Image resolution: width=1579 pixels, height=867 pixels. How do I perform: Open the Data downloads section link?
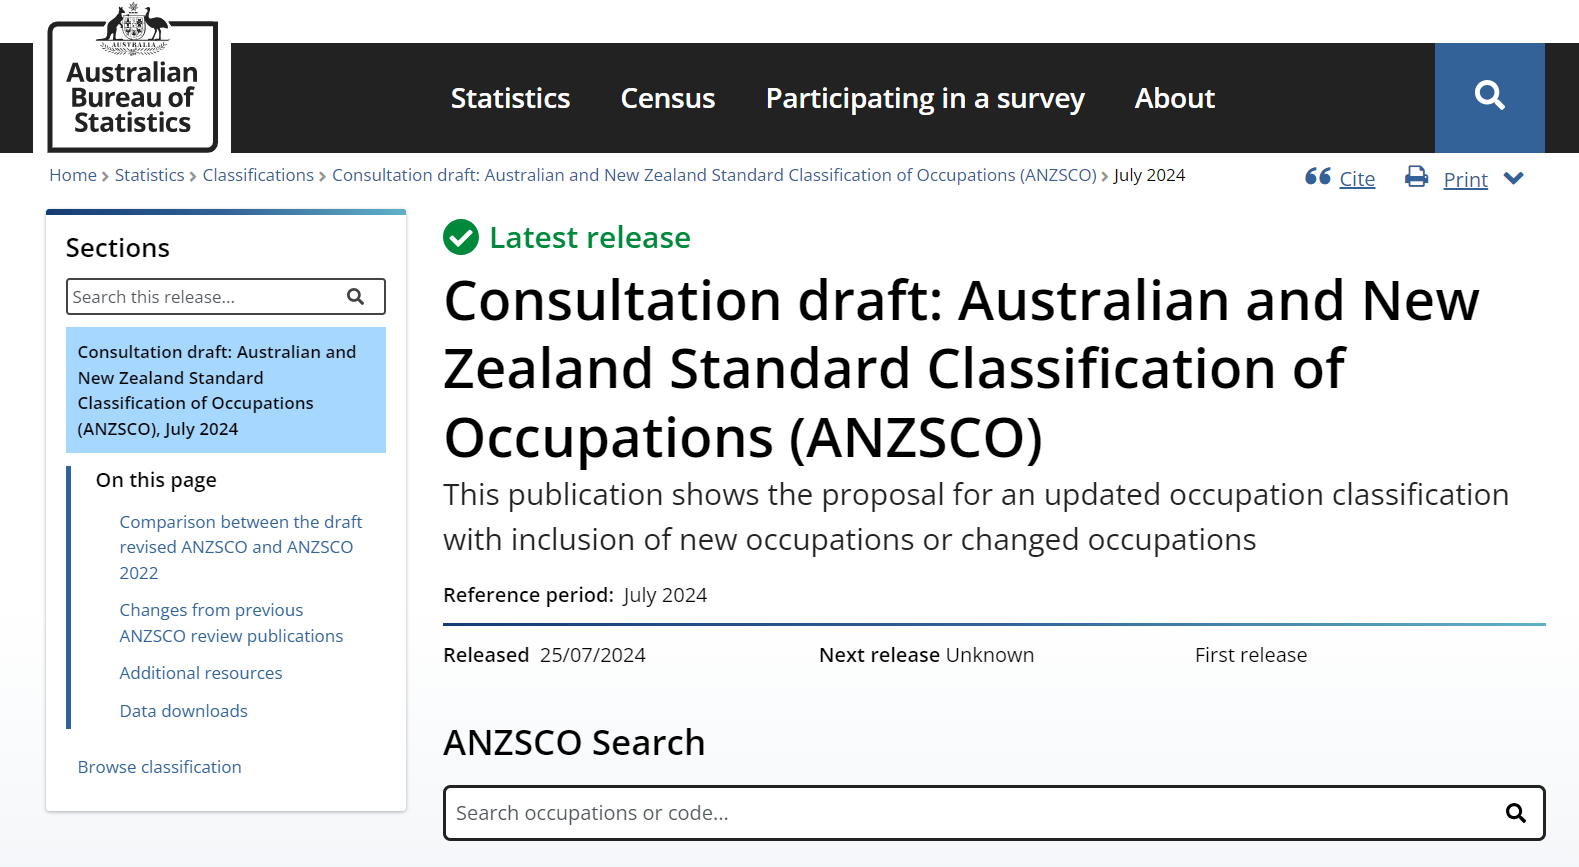(x=183, y=710)
